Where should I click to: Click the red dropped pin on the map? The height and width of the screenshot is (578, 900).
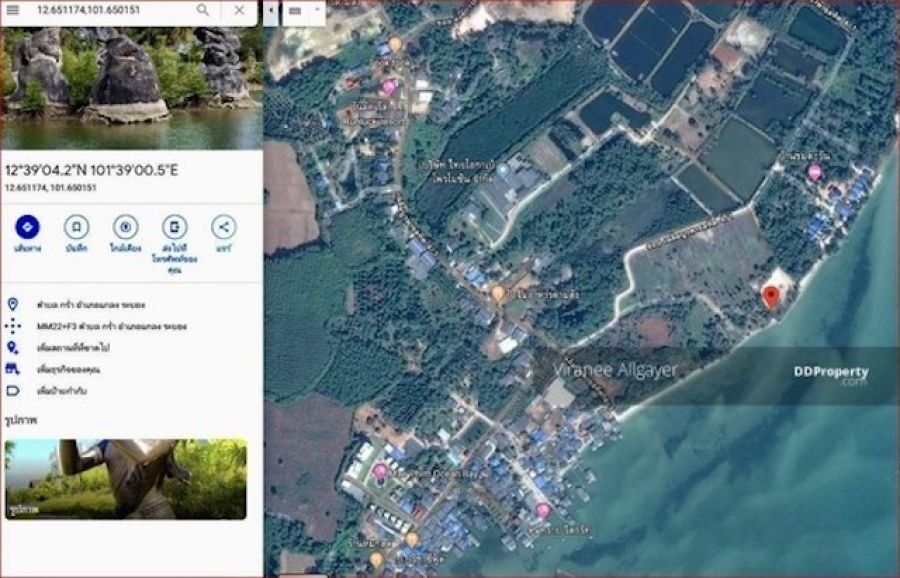[x=771, y=297]
